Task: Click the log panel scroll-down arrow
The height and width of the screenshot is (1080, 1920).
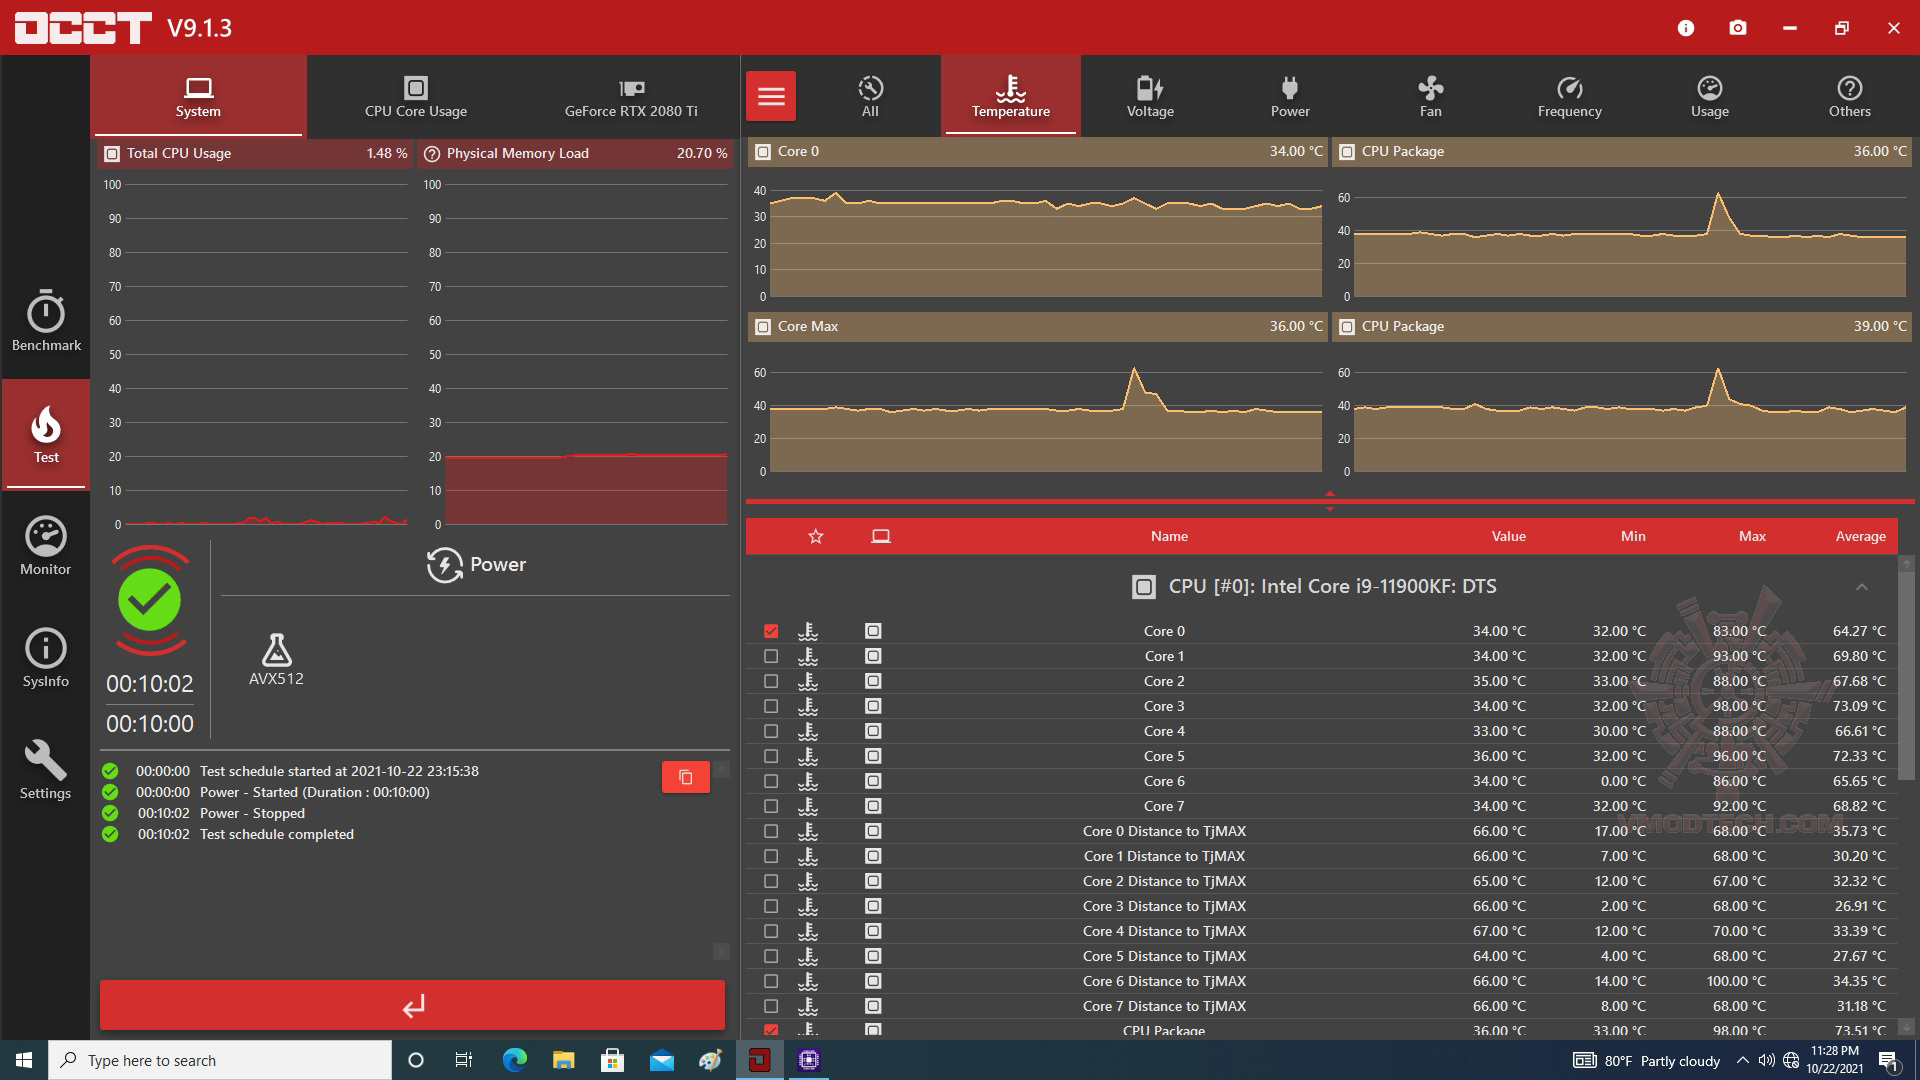Action: (x=721, y=951)
